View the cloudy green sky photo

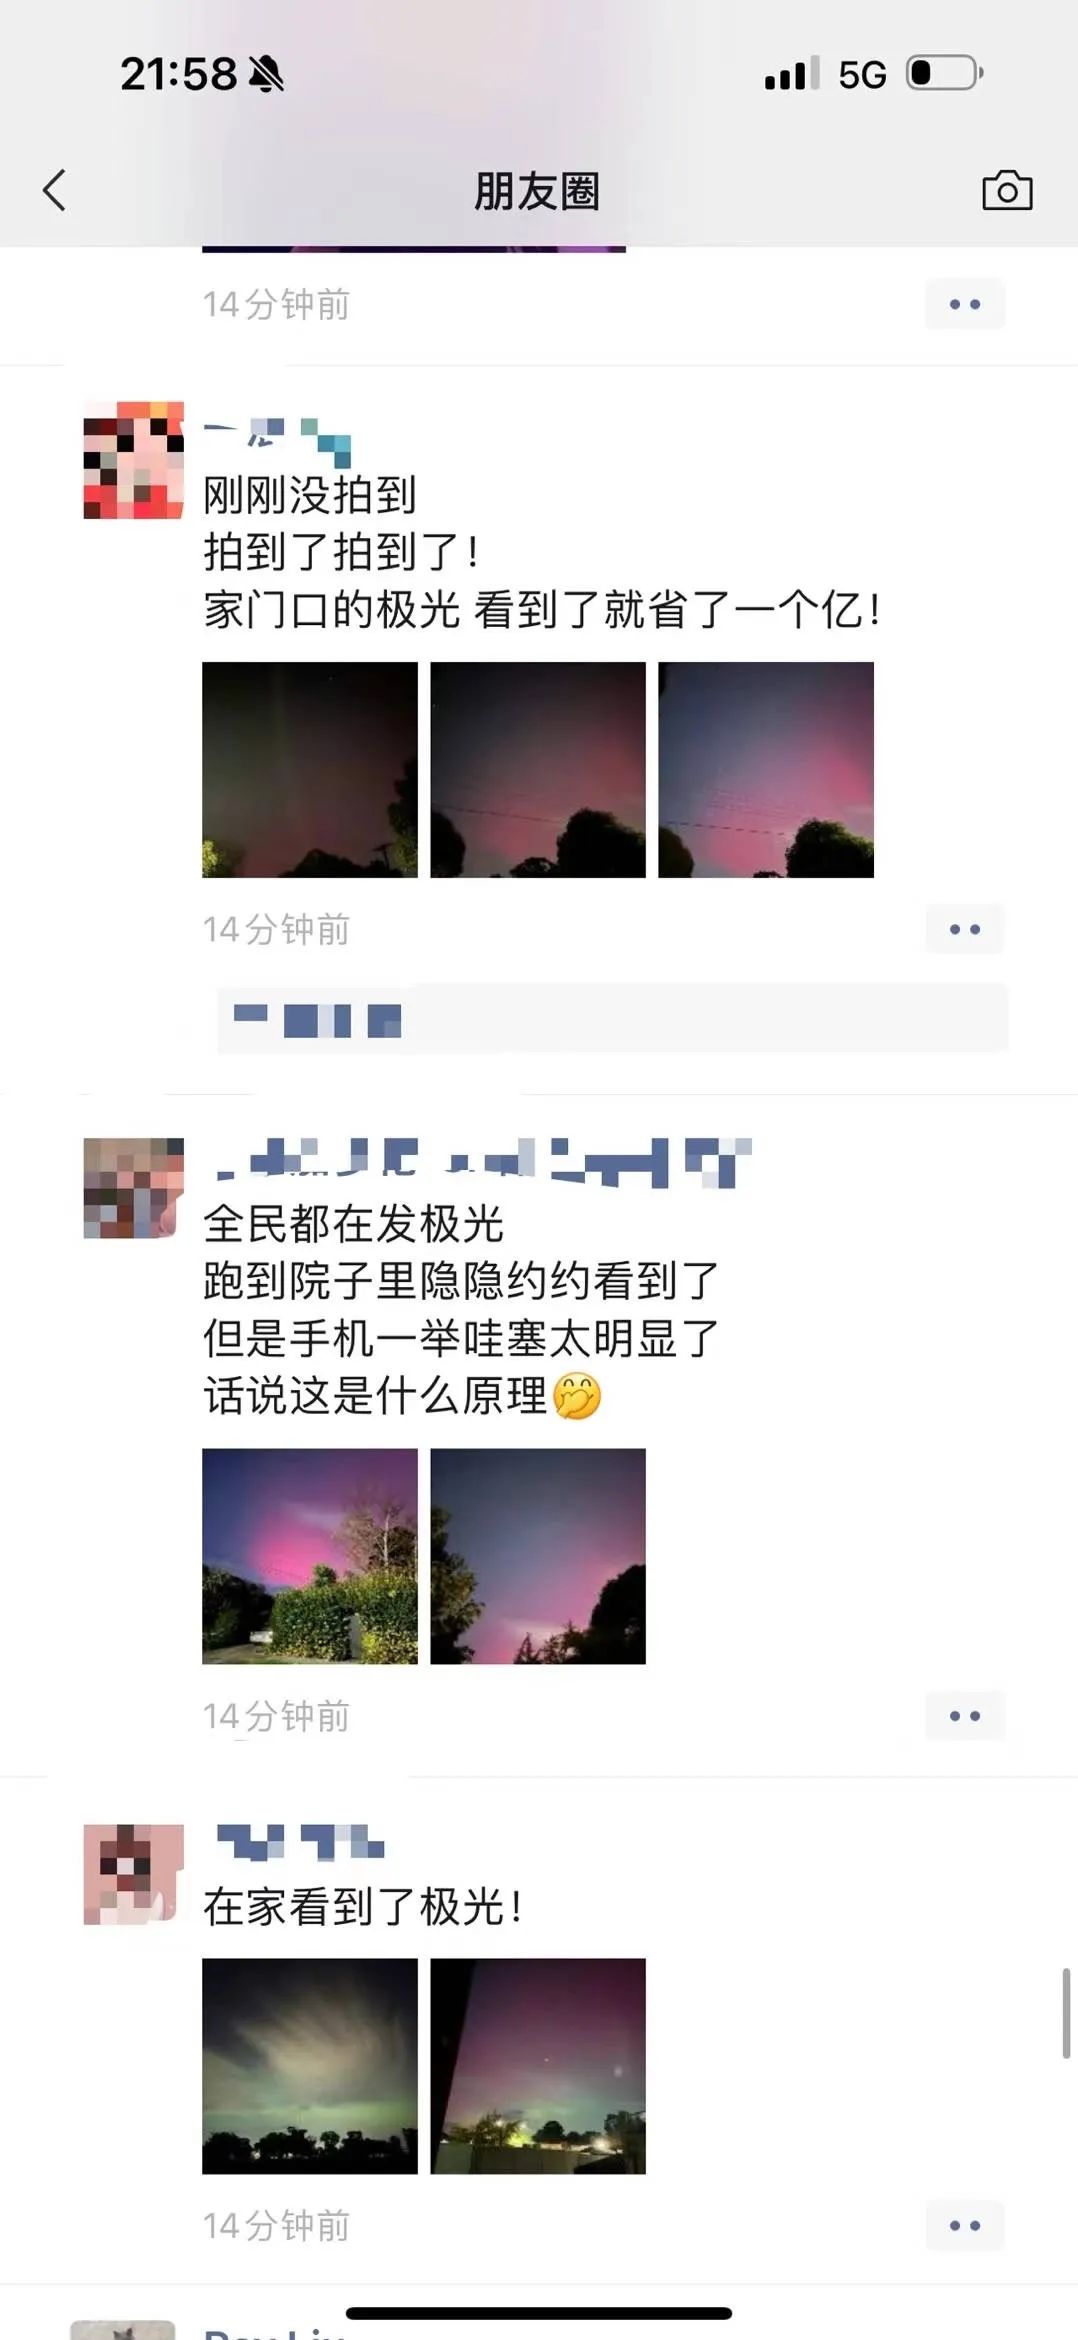[x=310, y=2066]
